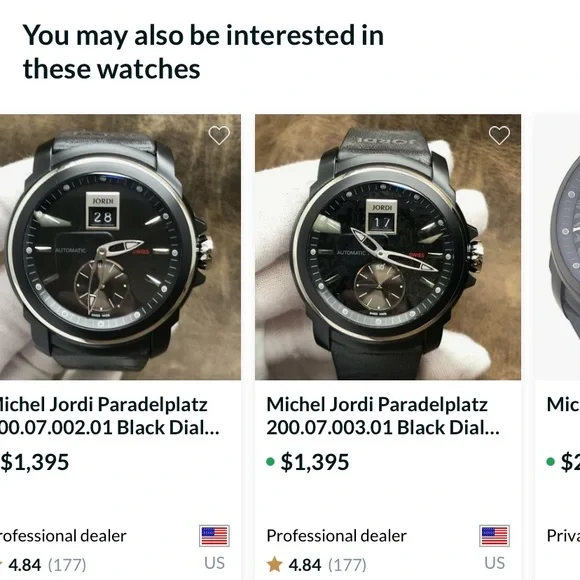Click US flag icon on first listing
Screen dimensions: 580x580
point(214,536)
